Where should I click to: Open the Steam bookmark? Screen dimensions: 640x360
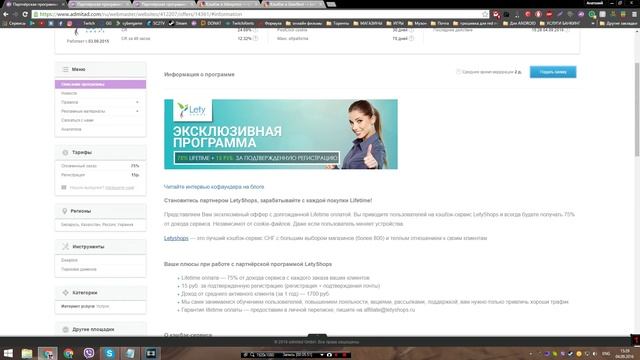tap(178, 23)
